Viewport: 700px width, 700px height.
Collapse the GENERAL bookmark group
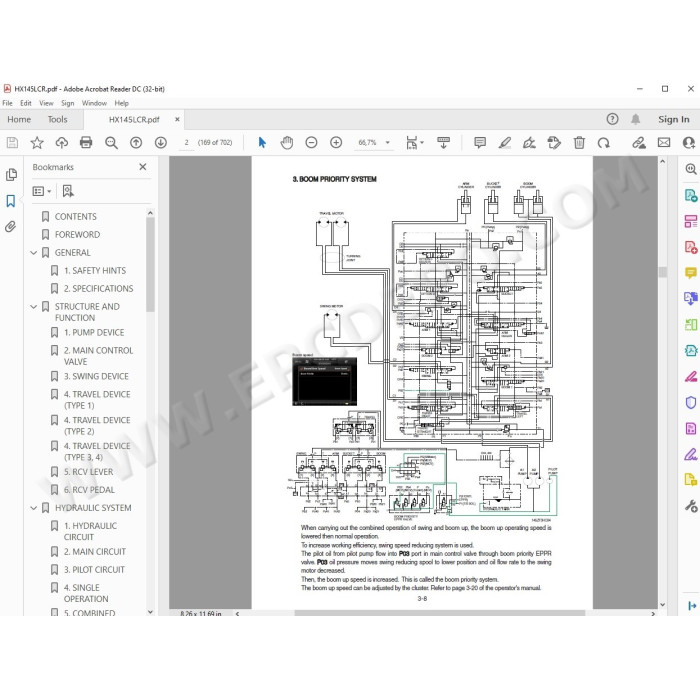click(x=33, y=253)
